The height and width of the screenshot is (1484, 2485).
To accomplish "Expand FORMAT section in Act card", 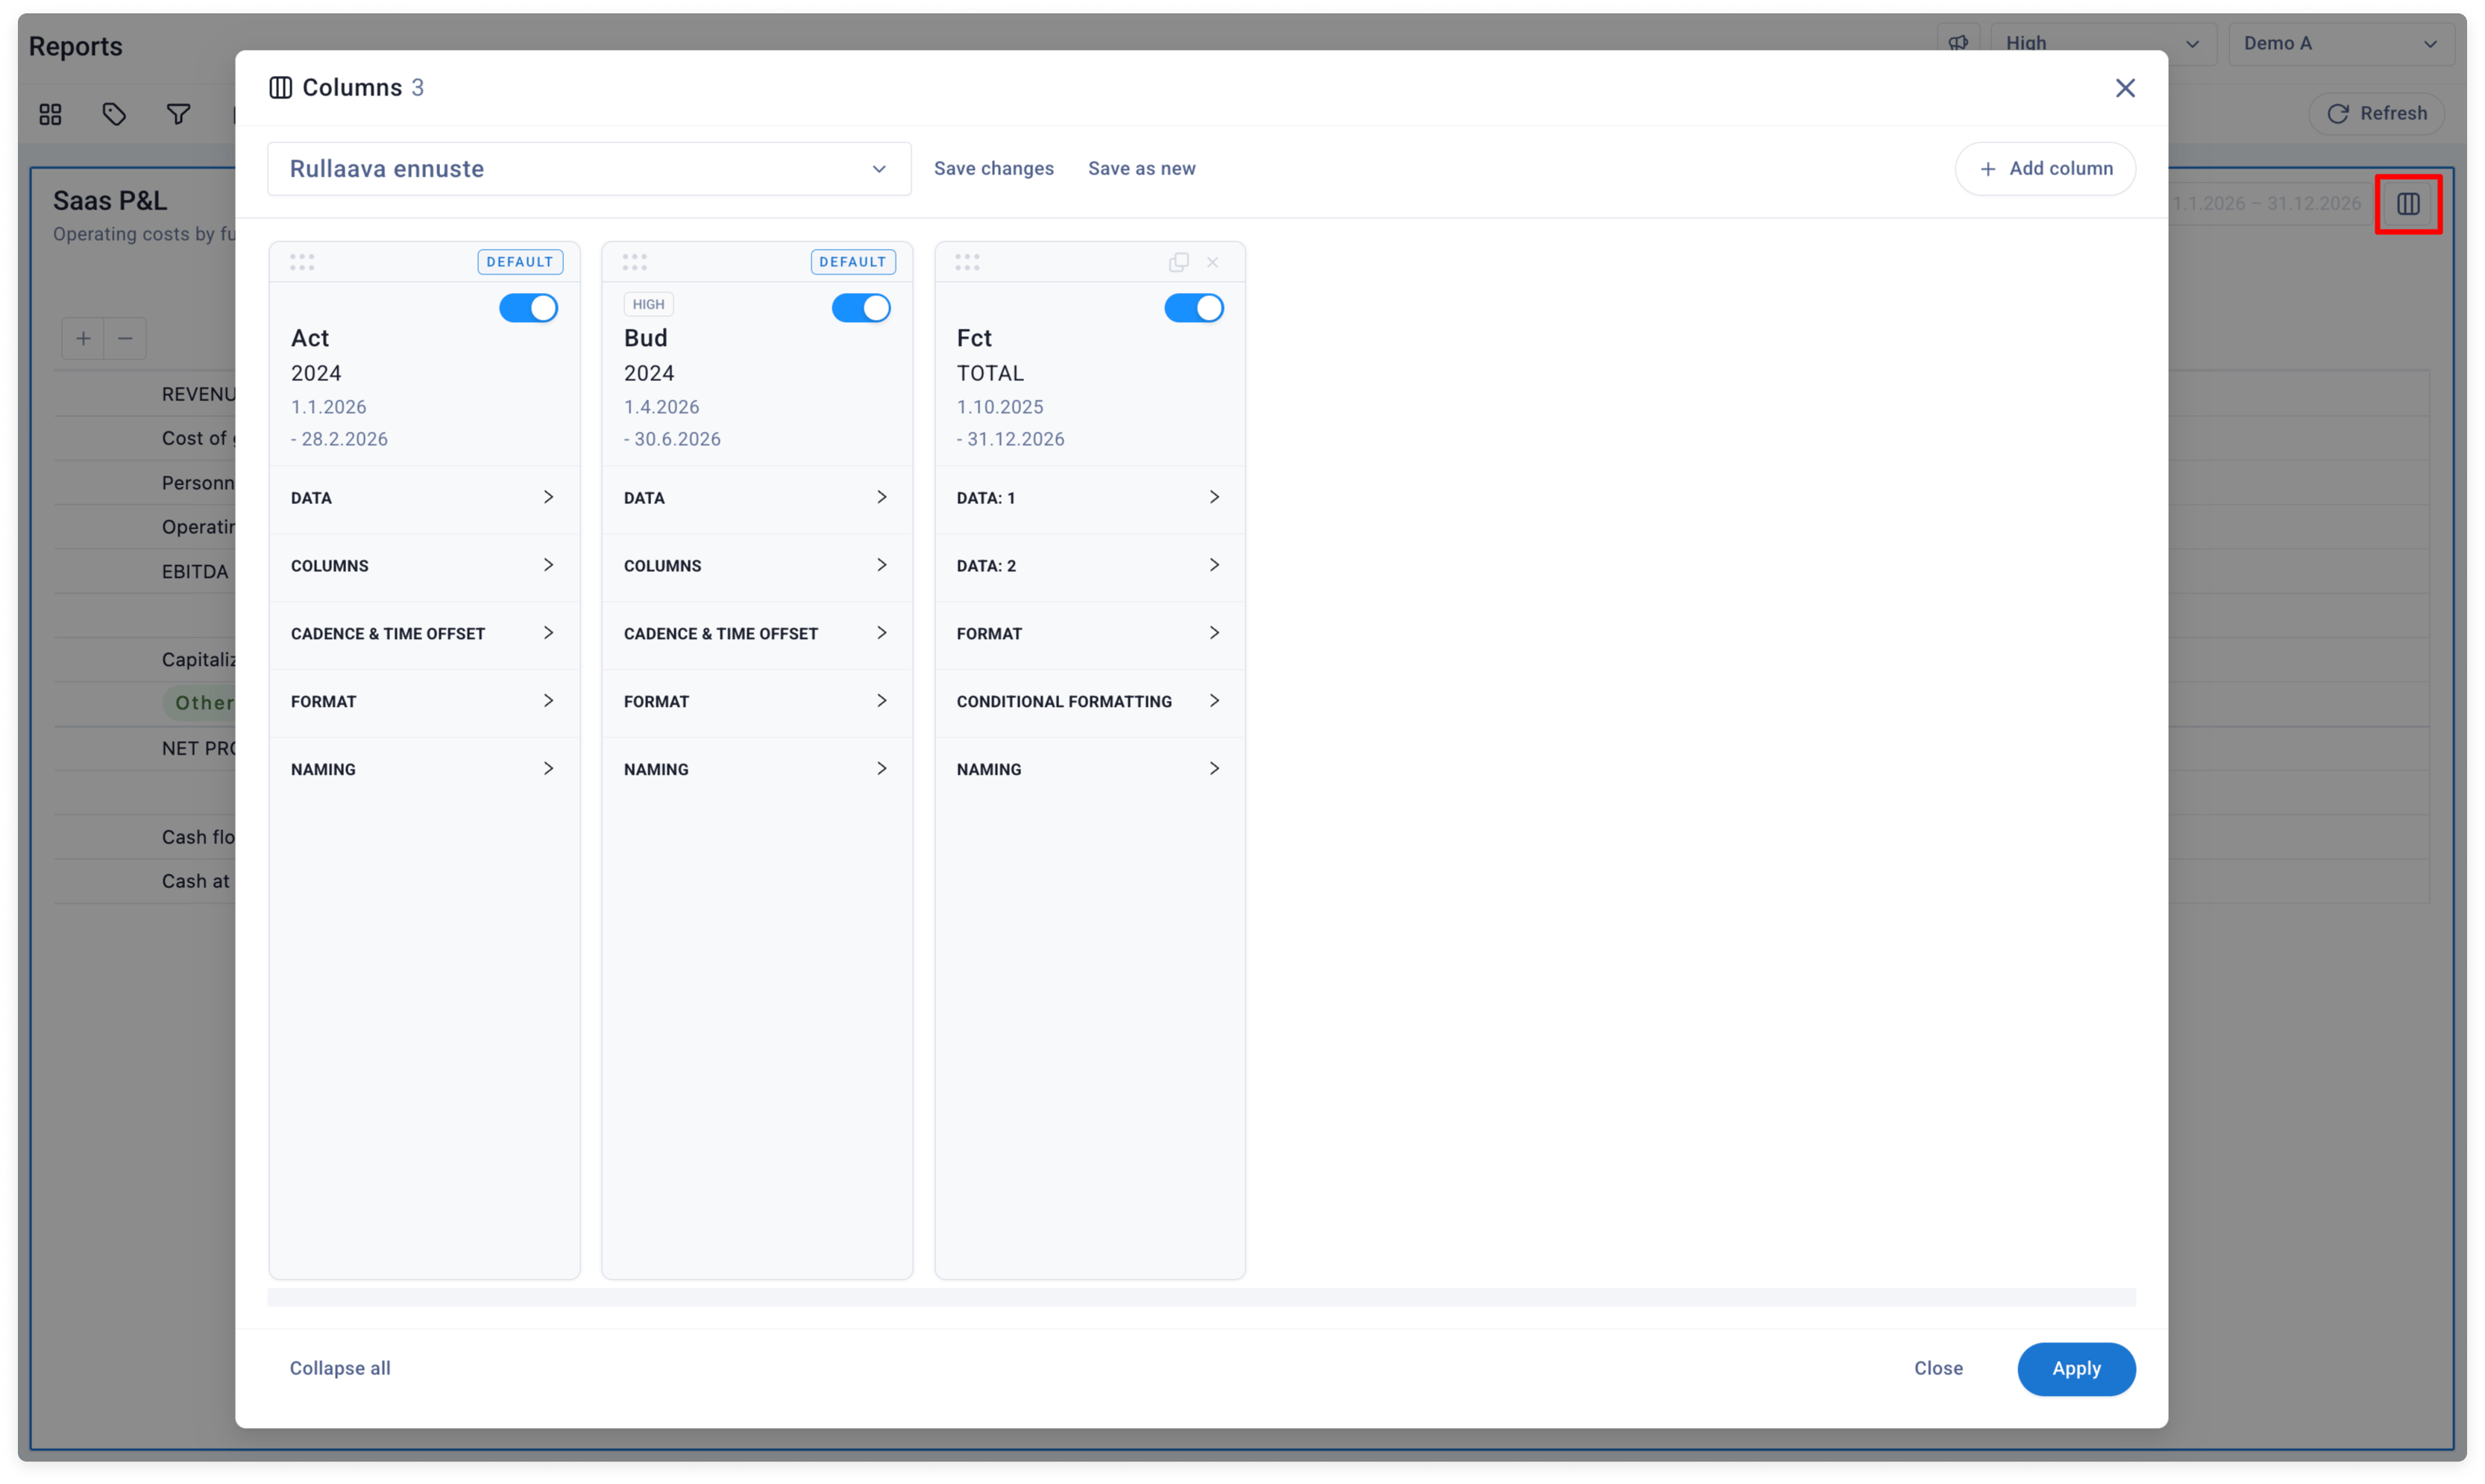I will coord(424,702).
